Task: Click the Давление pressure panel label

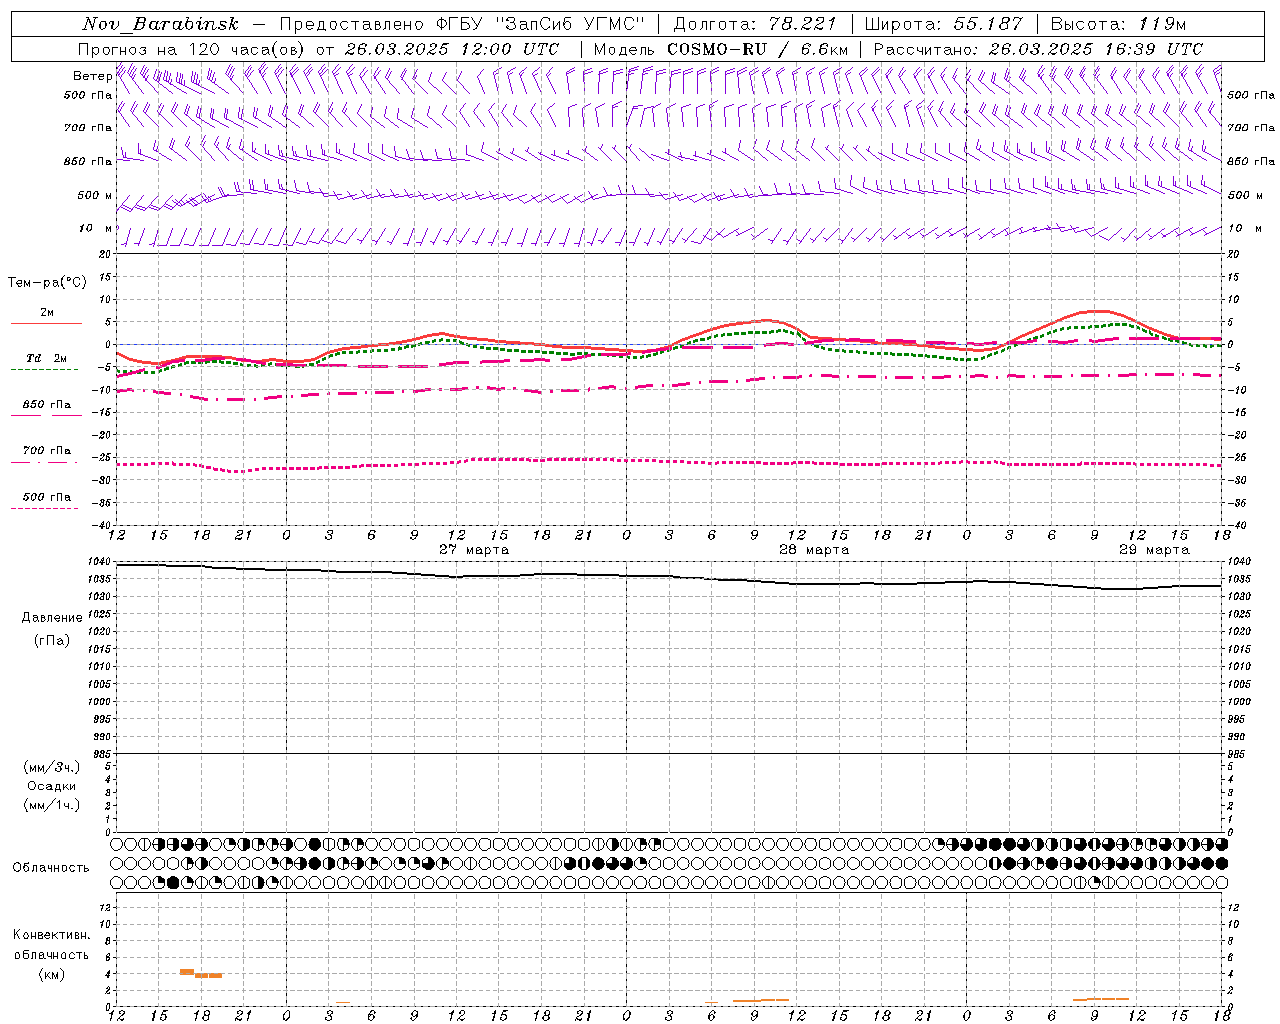Action: (52, 617)
